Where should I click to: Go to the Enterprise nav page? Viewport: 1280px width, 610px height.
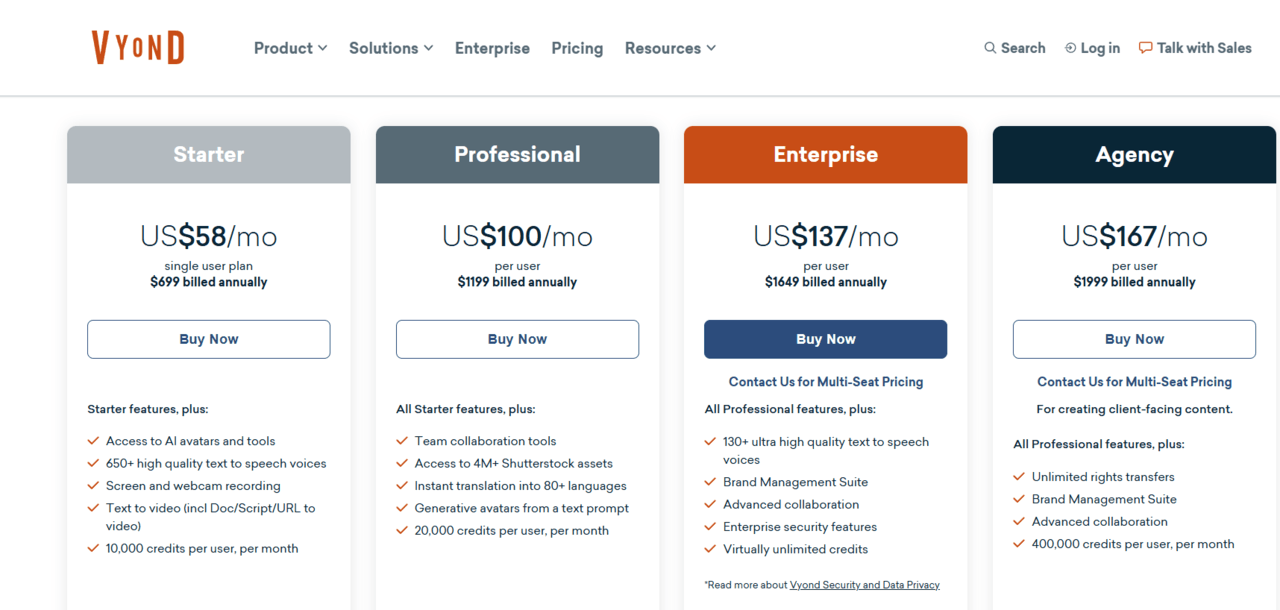[492, 48]
